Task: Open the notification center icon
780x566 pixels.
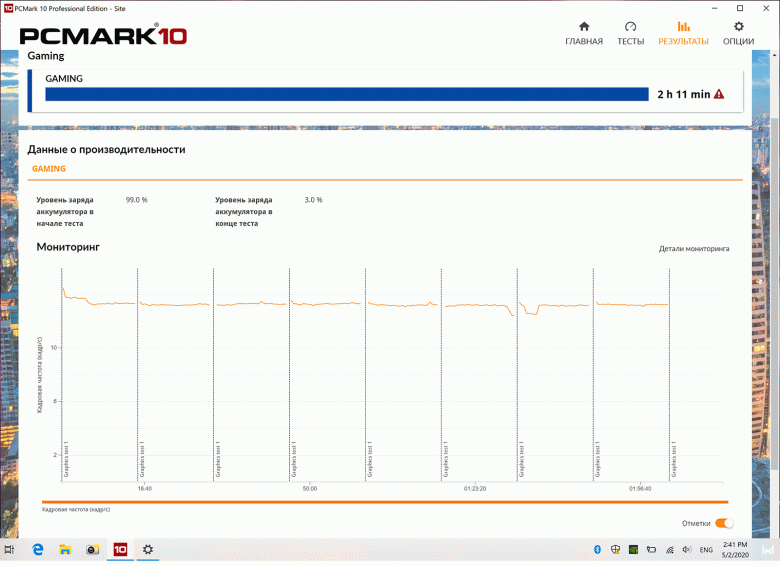Action: coord(767,550)
